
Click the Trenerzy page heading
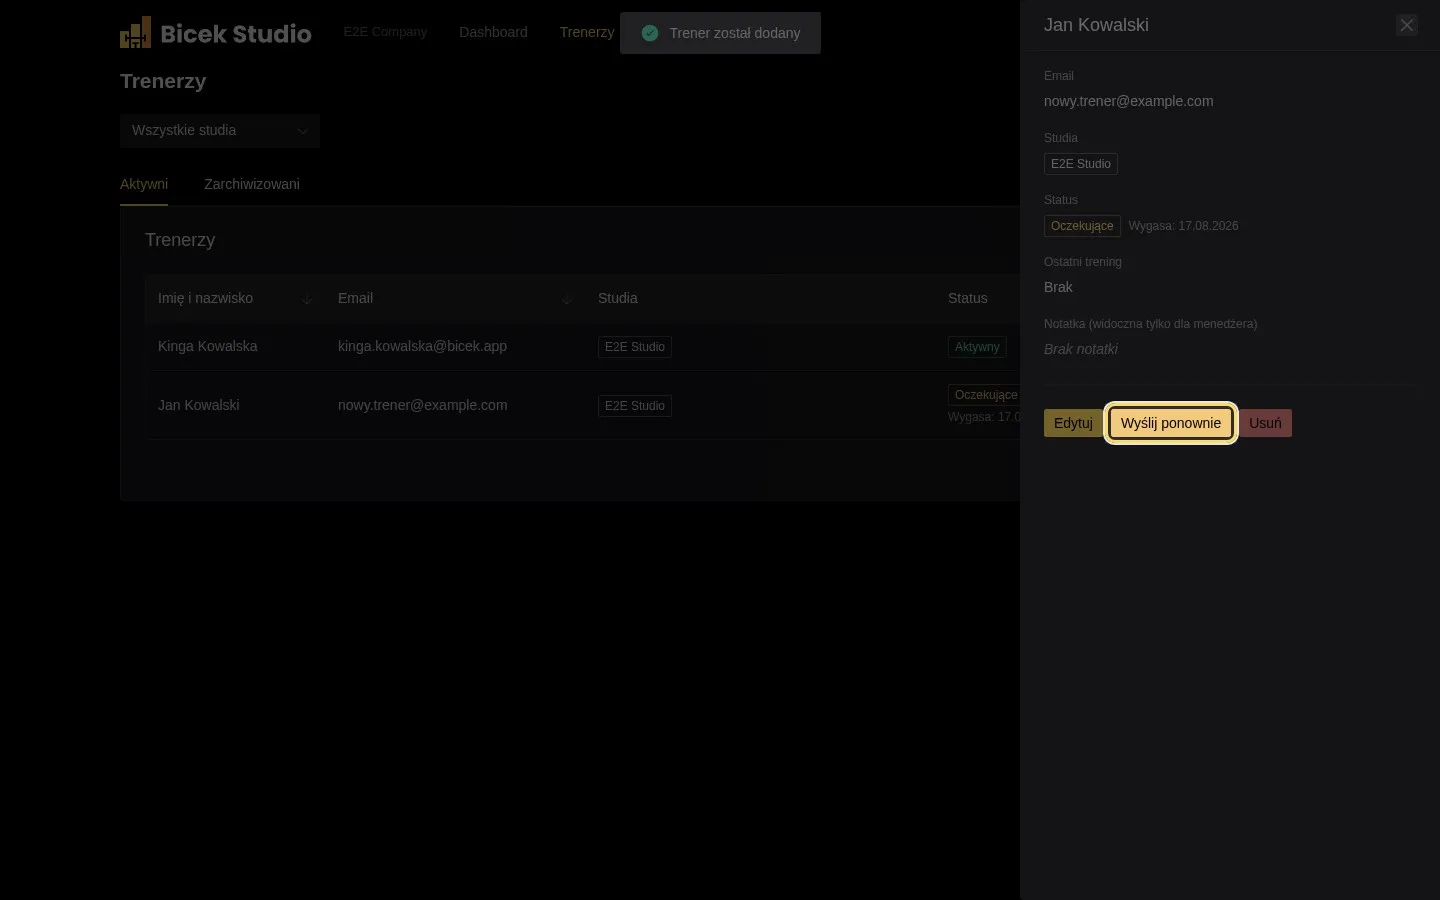click(163, 81)
